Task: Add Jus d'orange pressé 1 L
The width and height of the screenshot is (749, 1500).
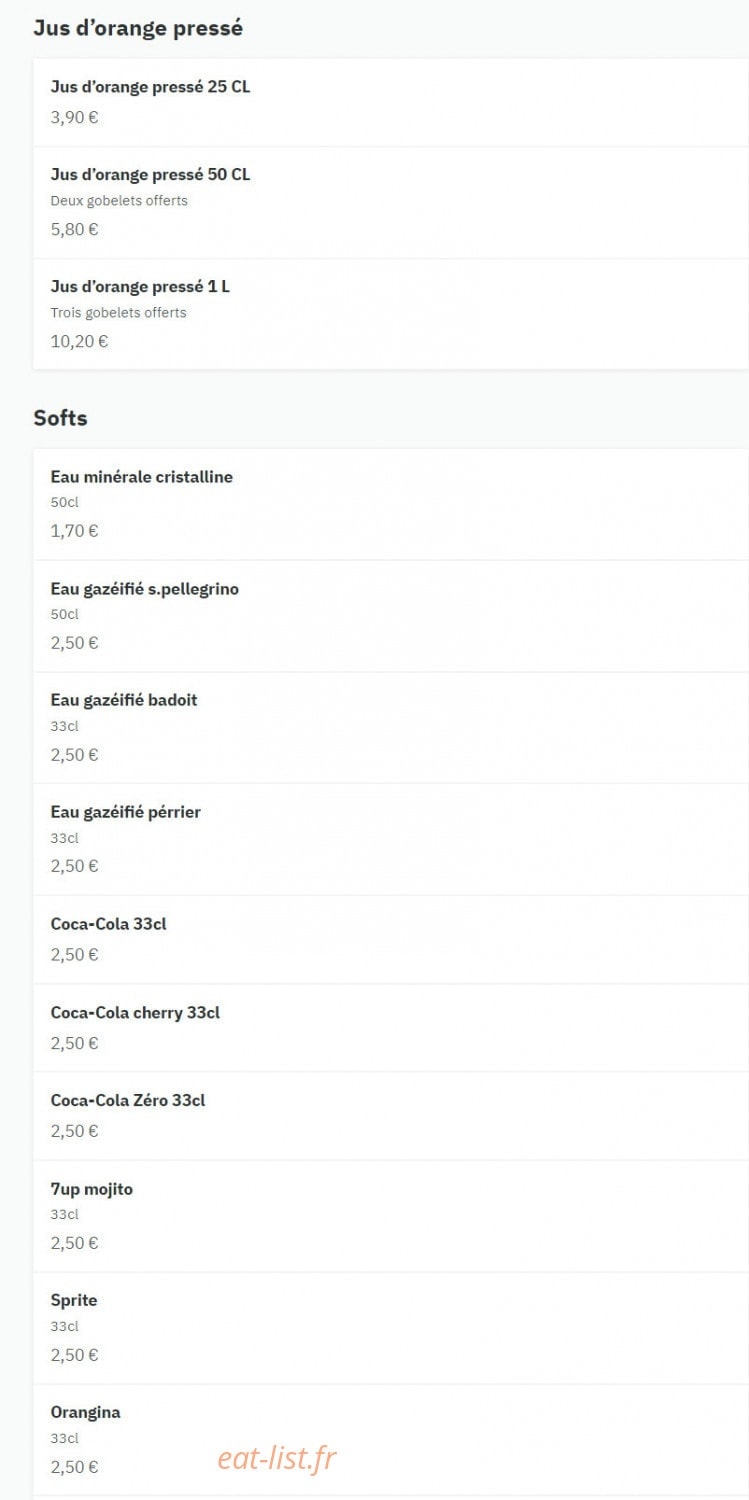Action: click(x=391, y=314)
